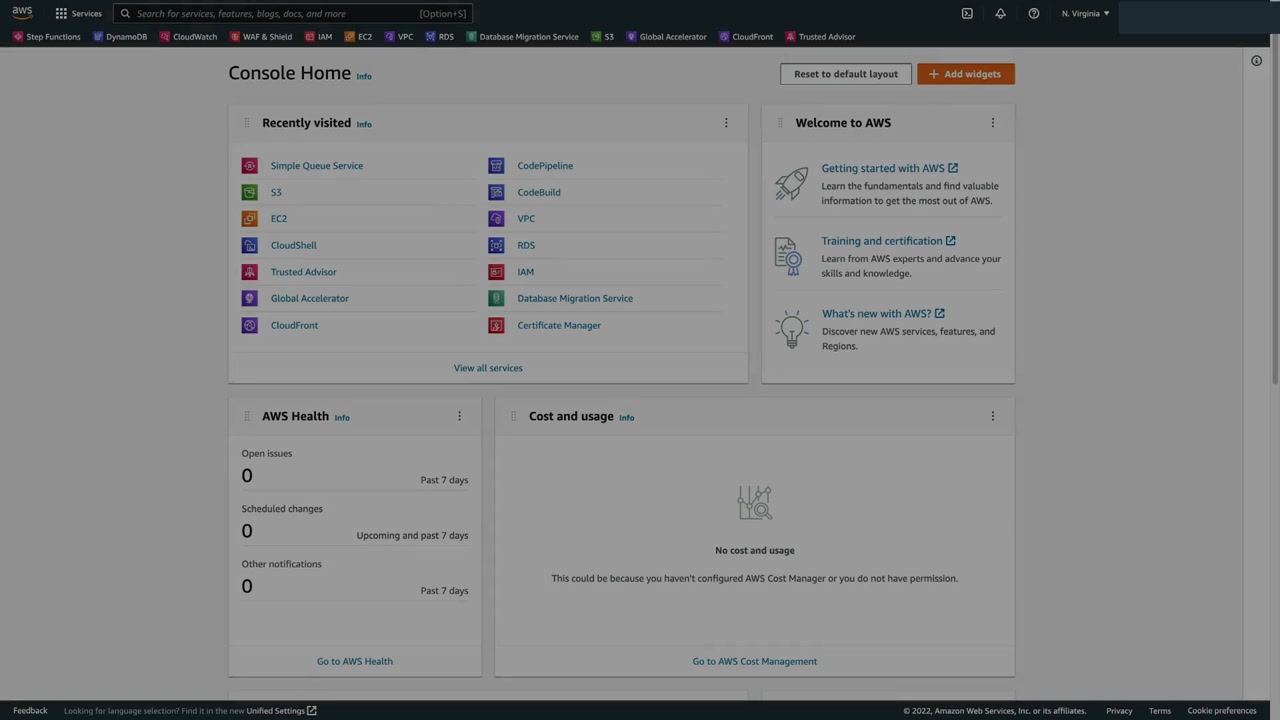Open the AWS Health widget options menu
The height and width of the screenshot is (720, 1280).
pos(460,416)
